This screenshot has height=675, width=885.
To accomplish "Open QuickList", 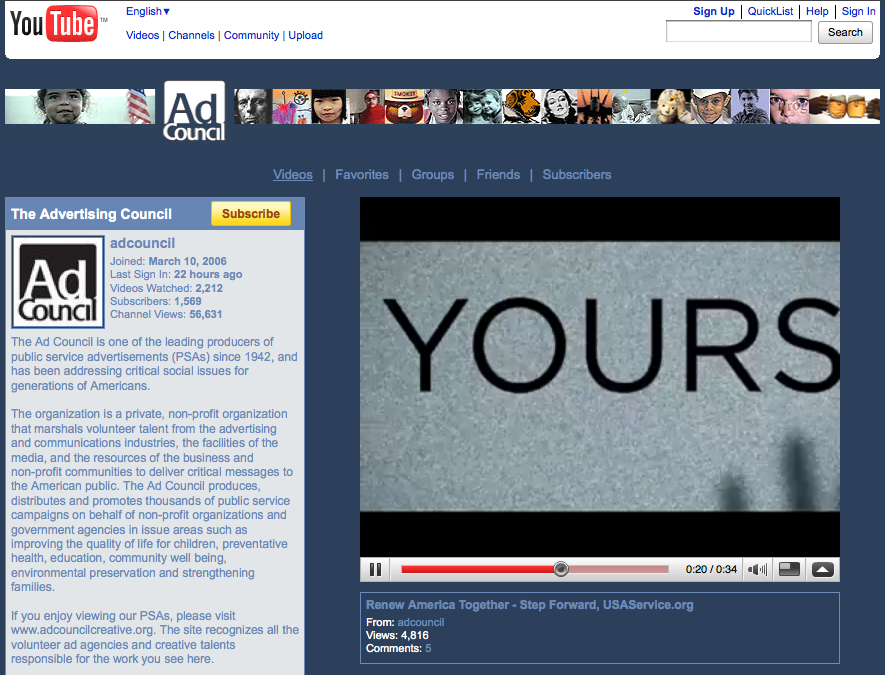I will (x=770, y=11).
